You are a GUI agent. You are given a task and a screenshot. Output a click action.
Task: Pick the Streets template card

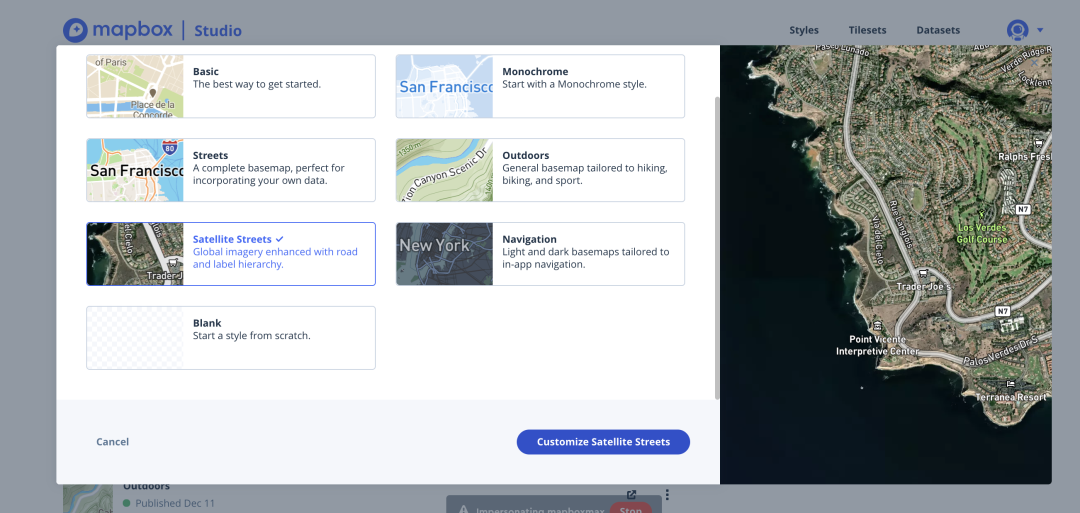click(231, 170)
